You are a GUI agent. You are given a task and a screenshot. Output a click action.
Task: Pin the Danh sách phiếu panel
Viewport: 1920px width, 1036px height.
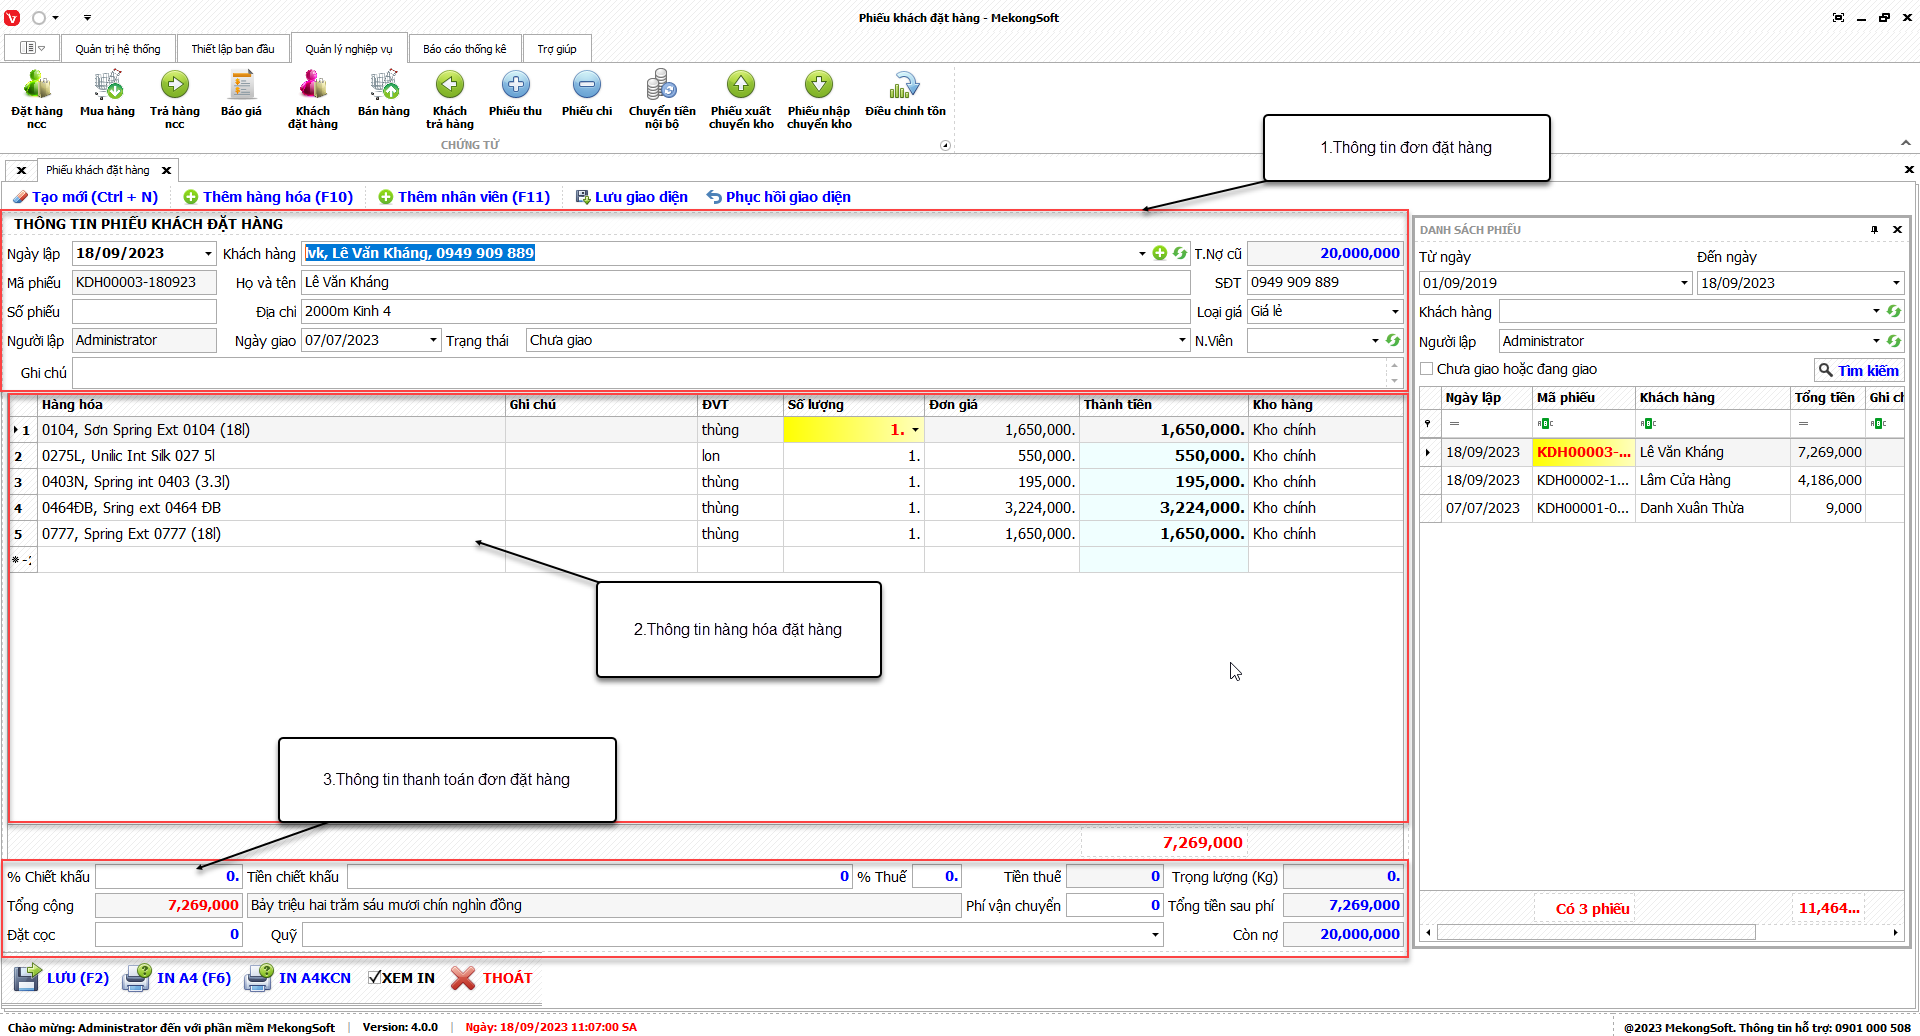coord(1874,230)
